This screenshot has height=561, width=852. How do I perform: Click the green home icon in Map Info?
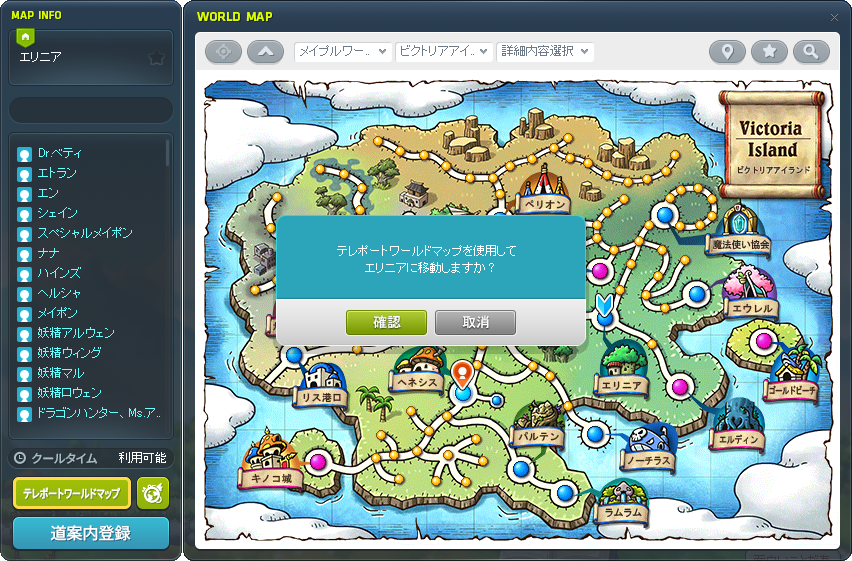[26, 37]
